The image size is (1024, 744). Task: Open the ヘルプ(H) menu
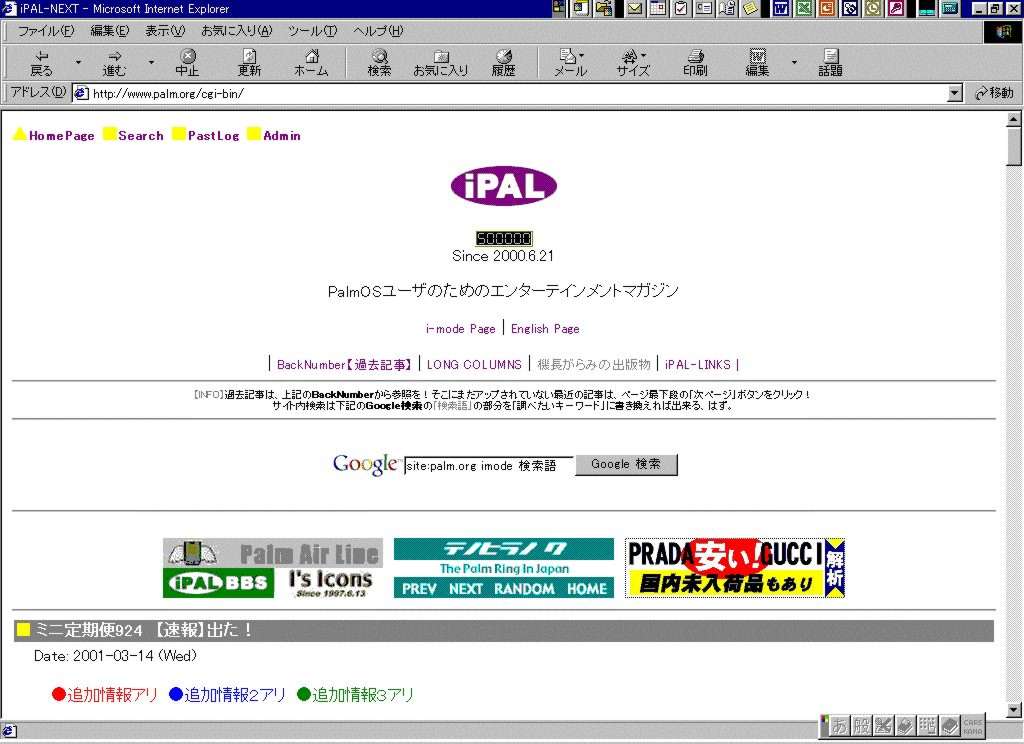pyautogui.click(x=378, y=31)
